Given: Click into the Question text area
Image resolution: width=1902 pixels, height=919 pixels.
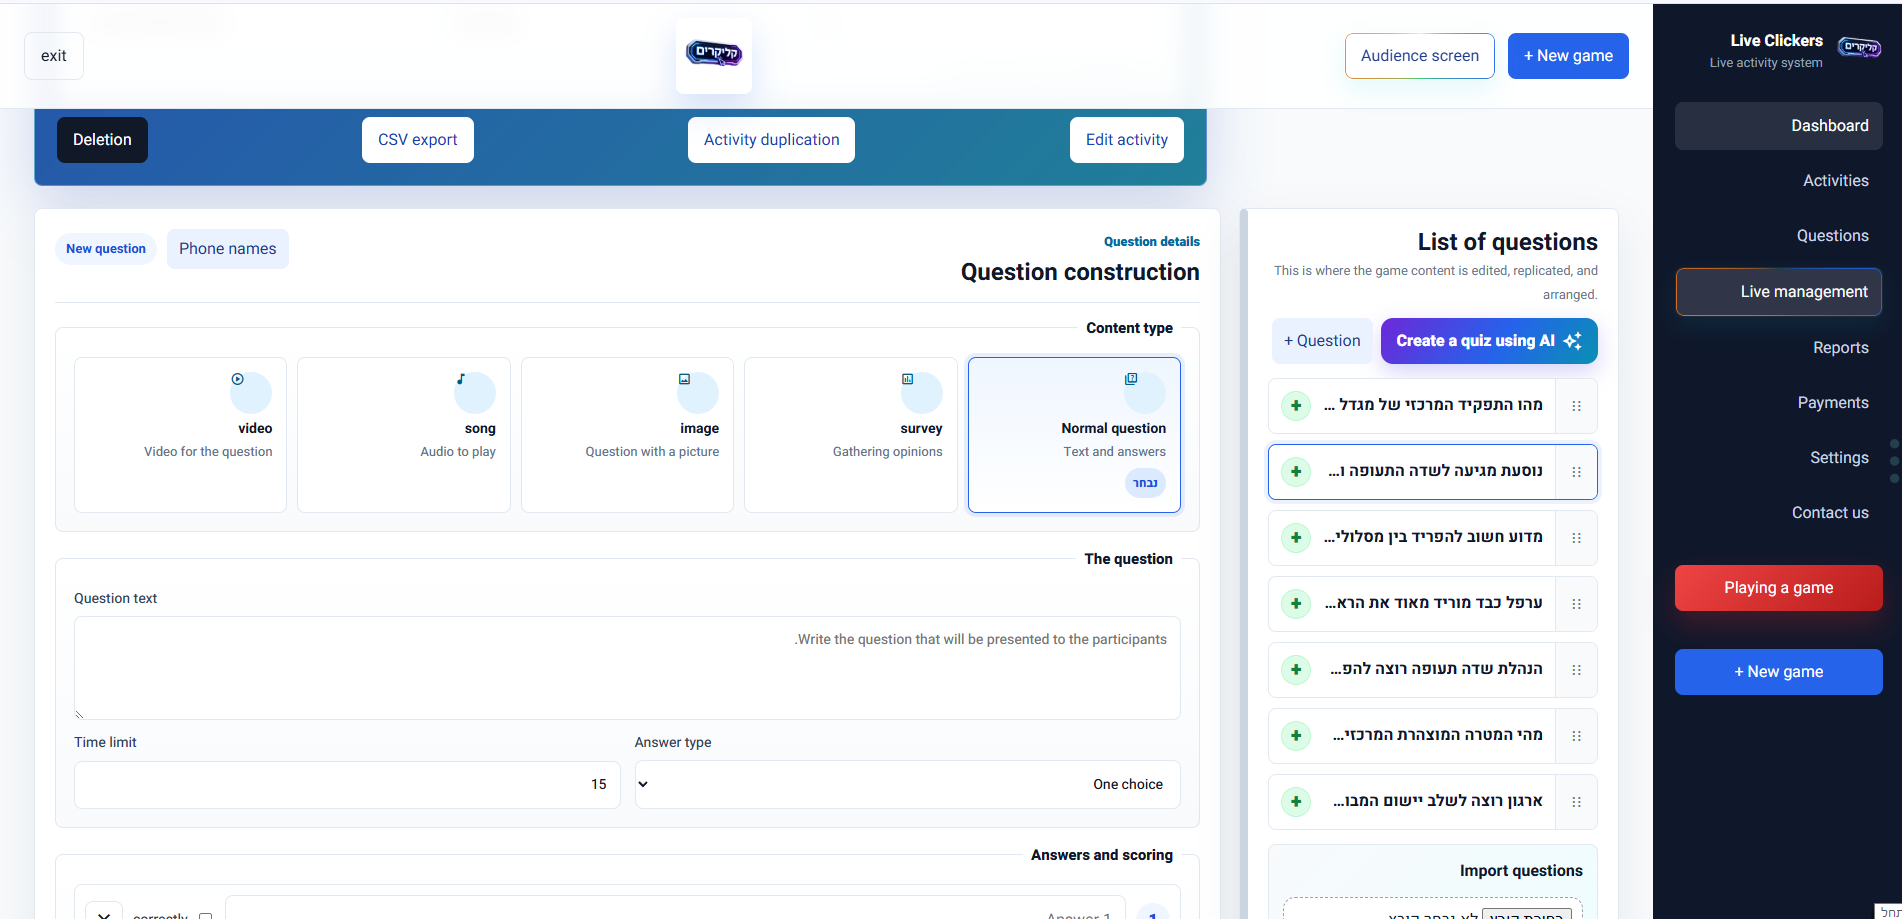Looking at the screenshot, I should [x=627, y=668].
